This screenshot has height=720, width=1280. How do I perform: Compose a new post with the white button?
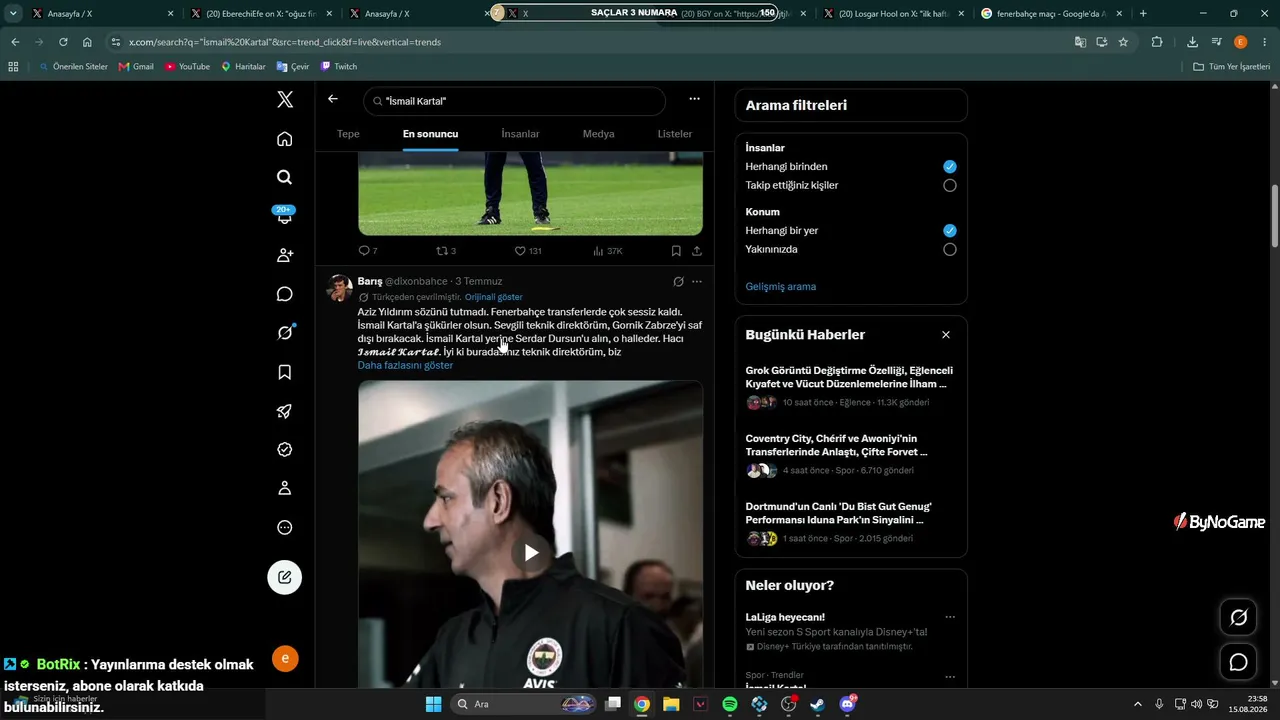click(x=285, y=577)
